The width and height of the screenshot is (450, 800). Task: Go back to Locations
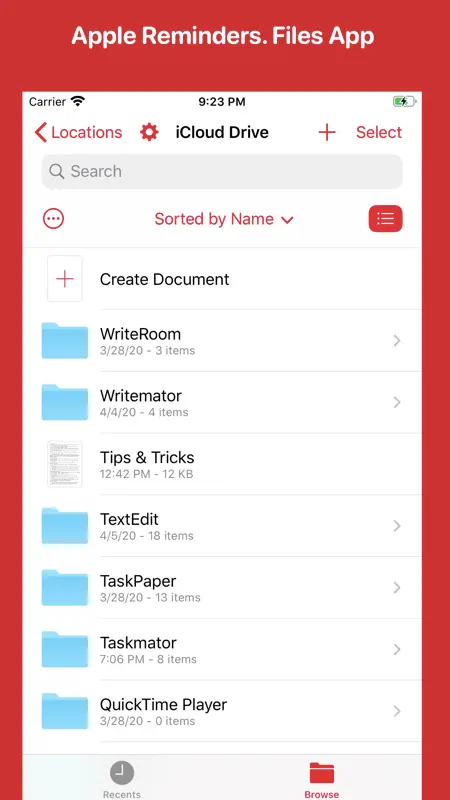click(79, 133)
